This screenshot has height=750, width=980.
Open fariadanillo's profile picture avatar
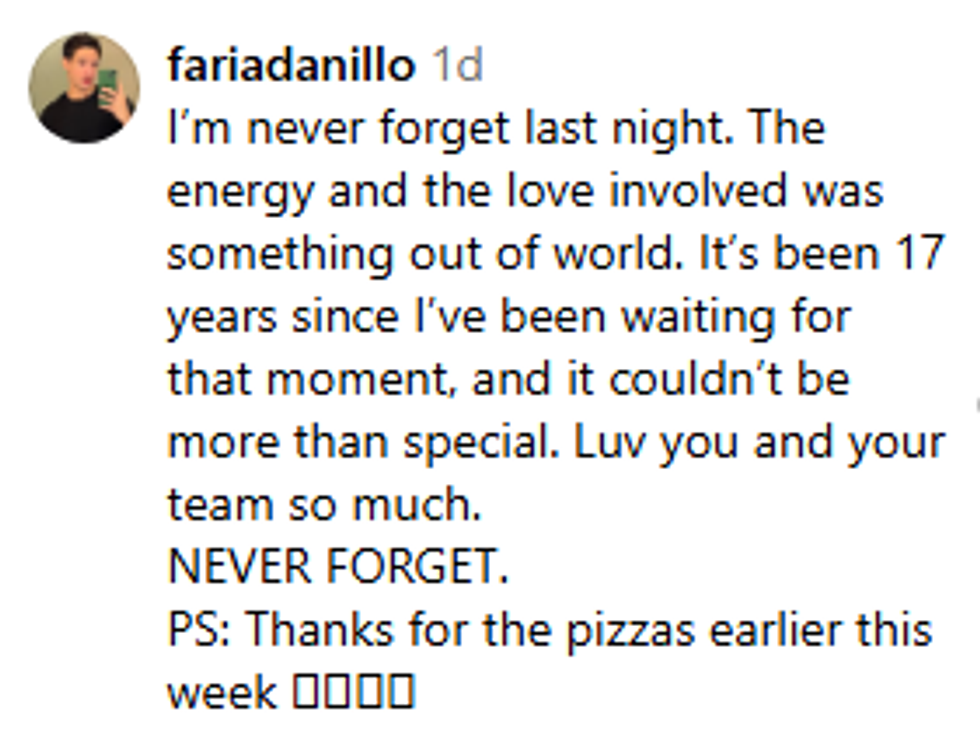click(84, 88)
